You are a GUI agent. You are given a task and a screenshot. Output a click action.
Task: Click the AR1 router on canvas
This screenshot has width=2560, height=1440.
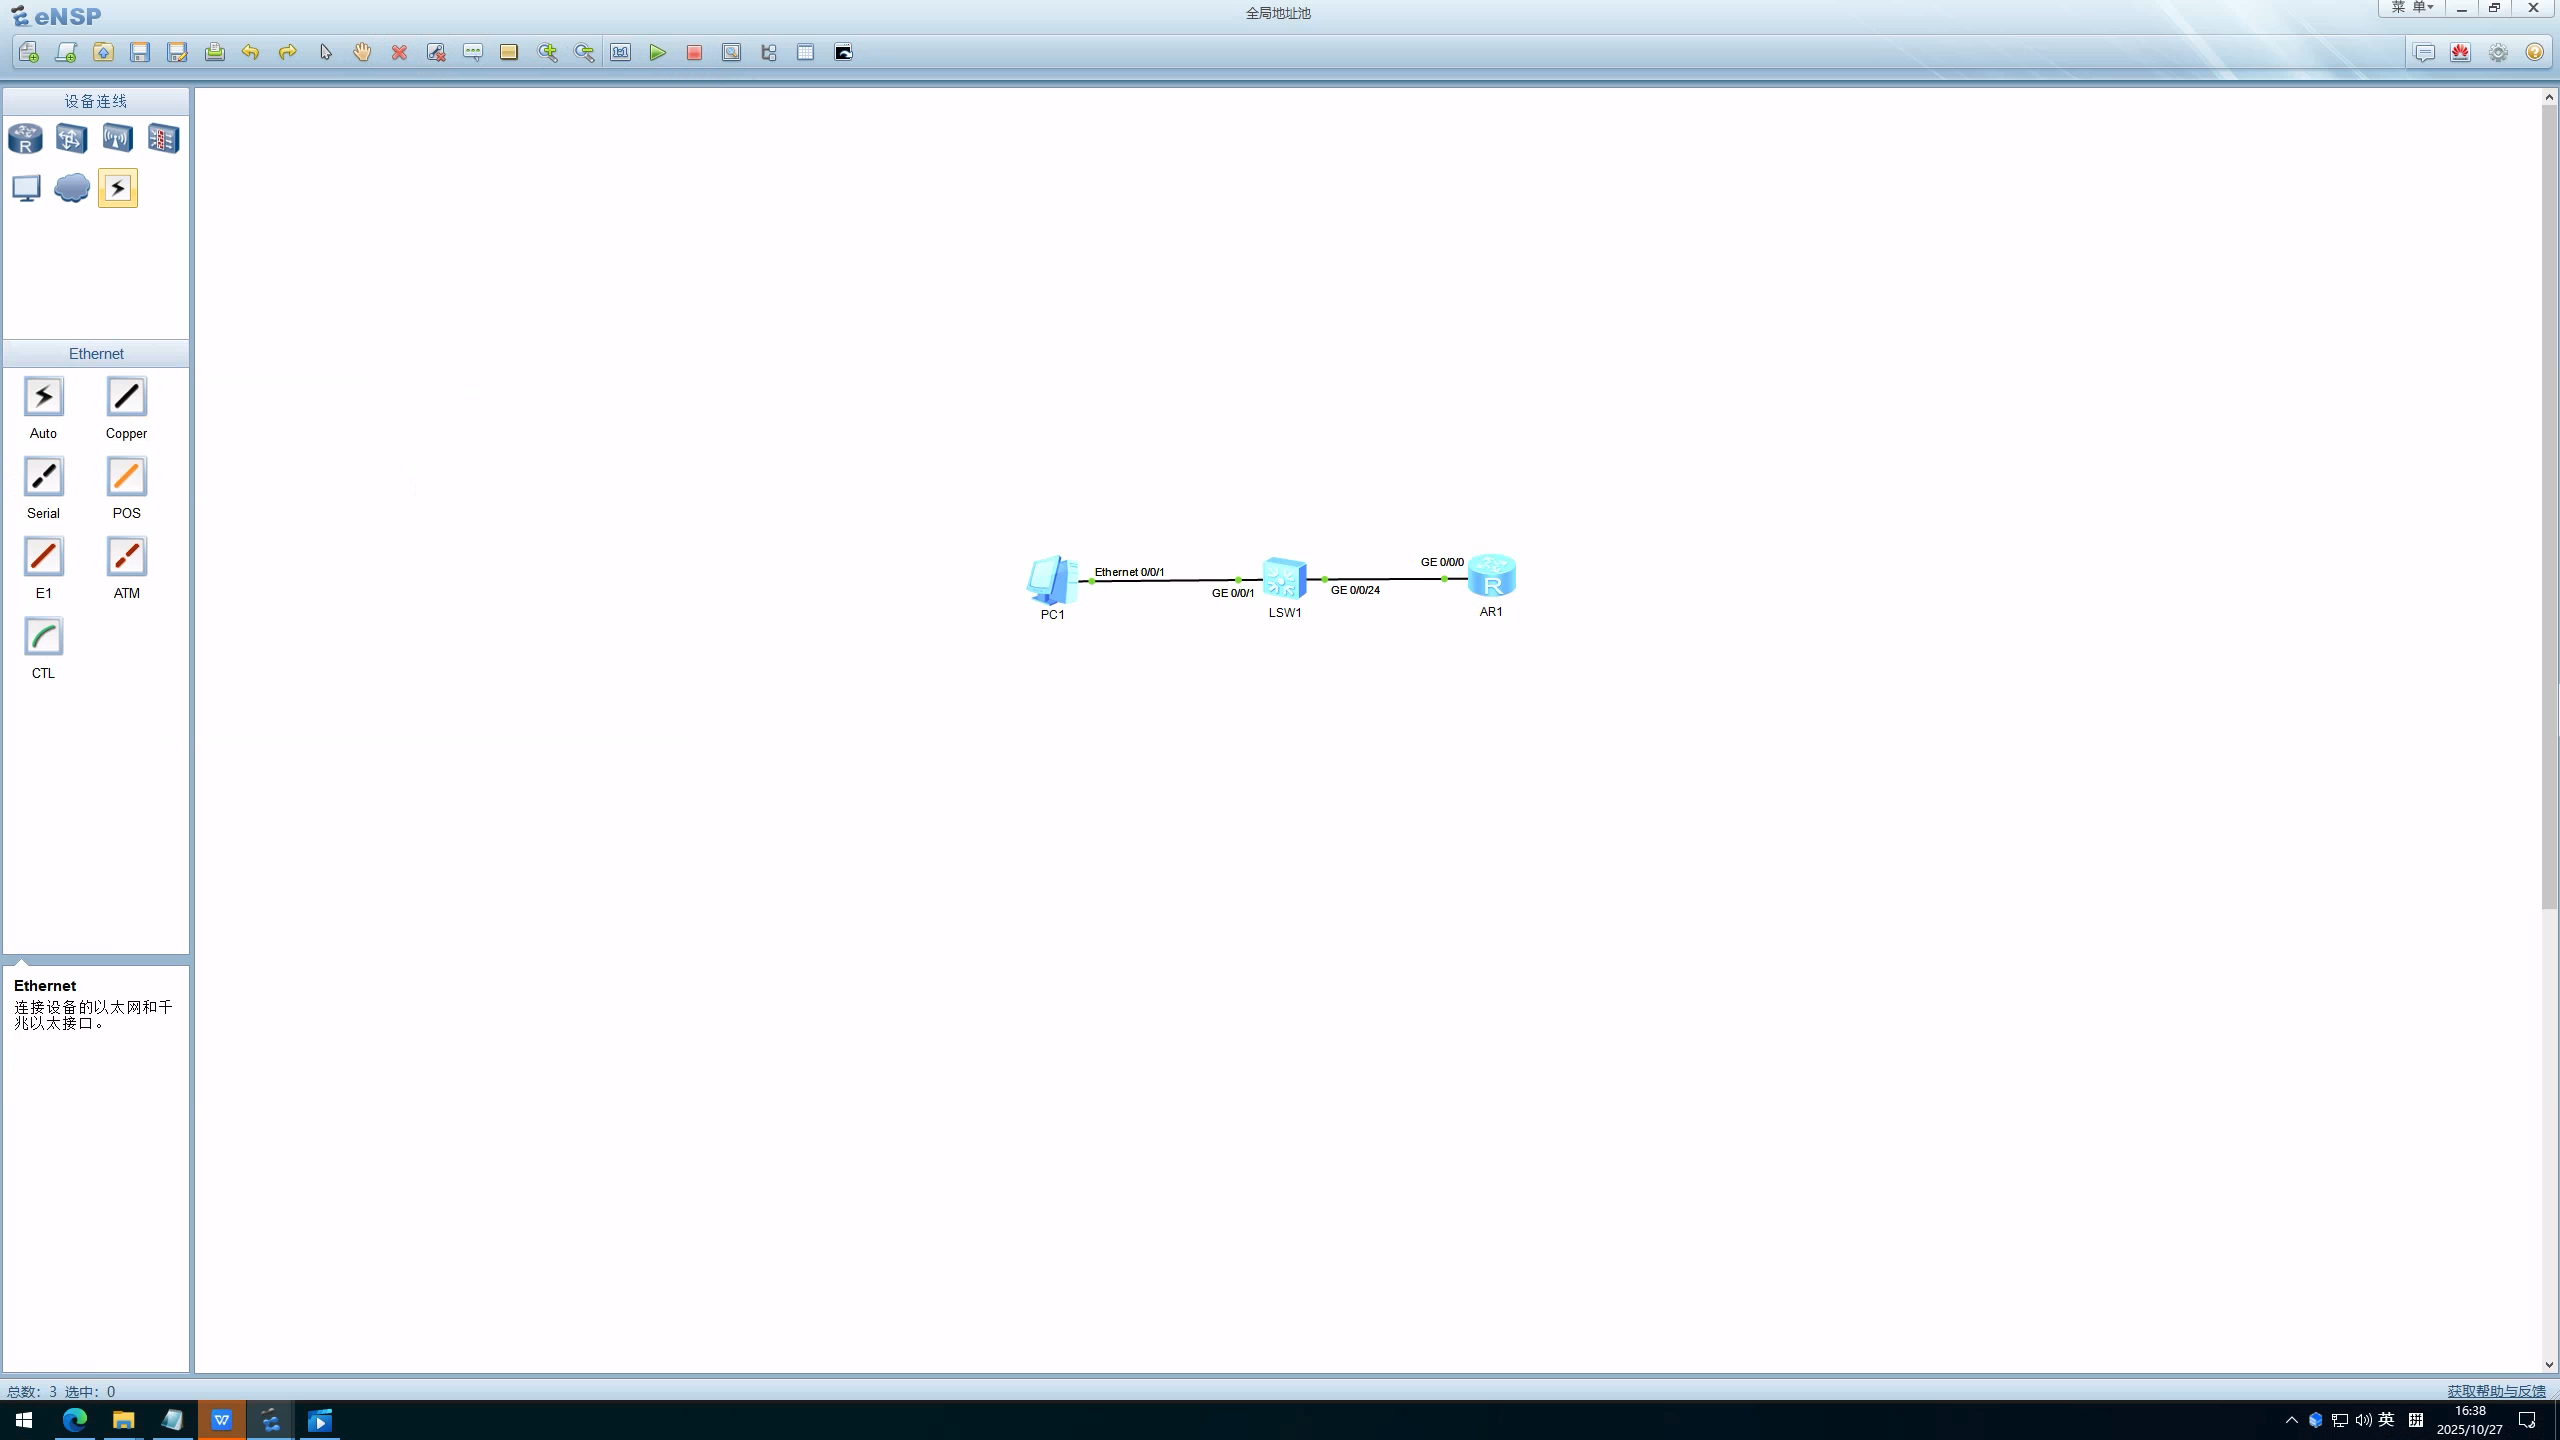click(x=1491, y=577)
